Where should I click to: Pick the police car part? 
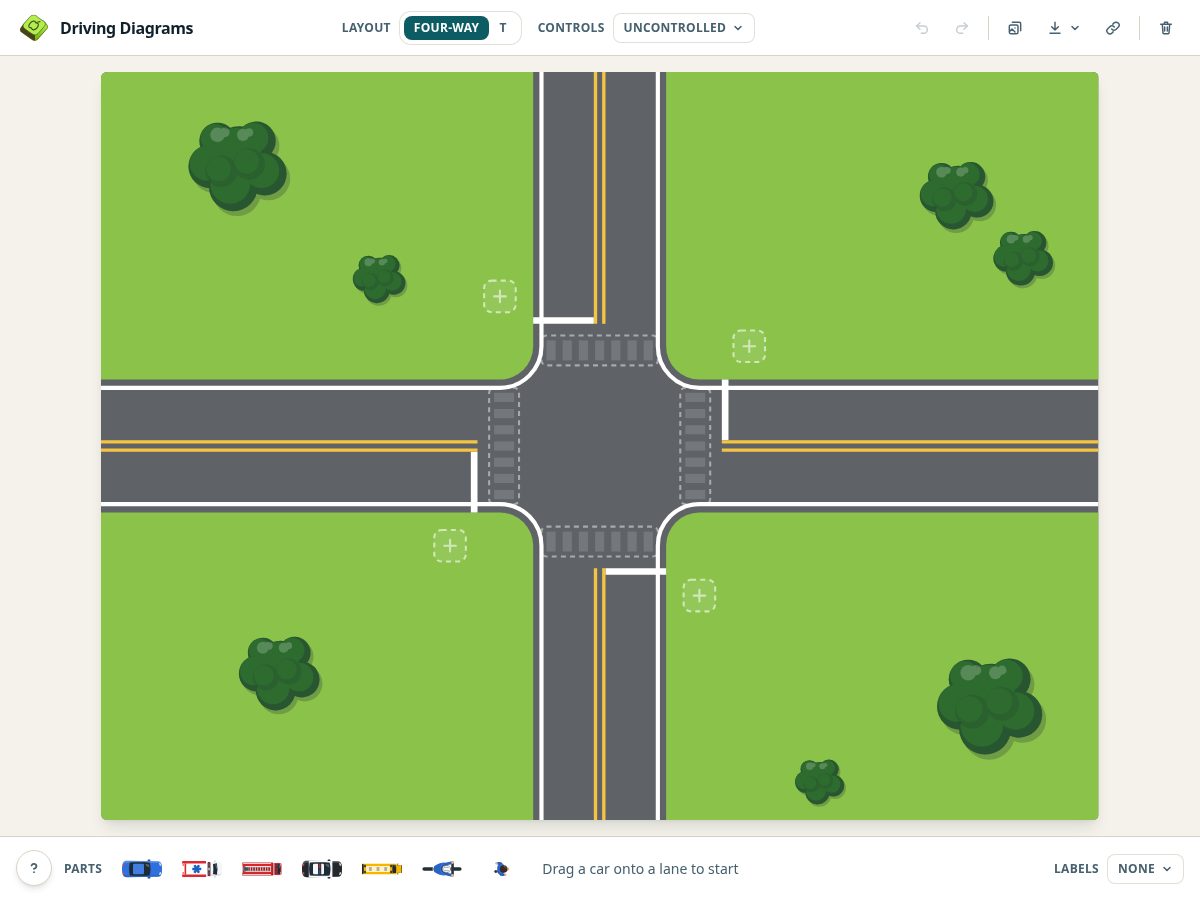coord(322,869)
